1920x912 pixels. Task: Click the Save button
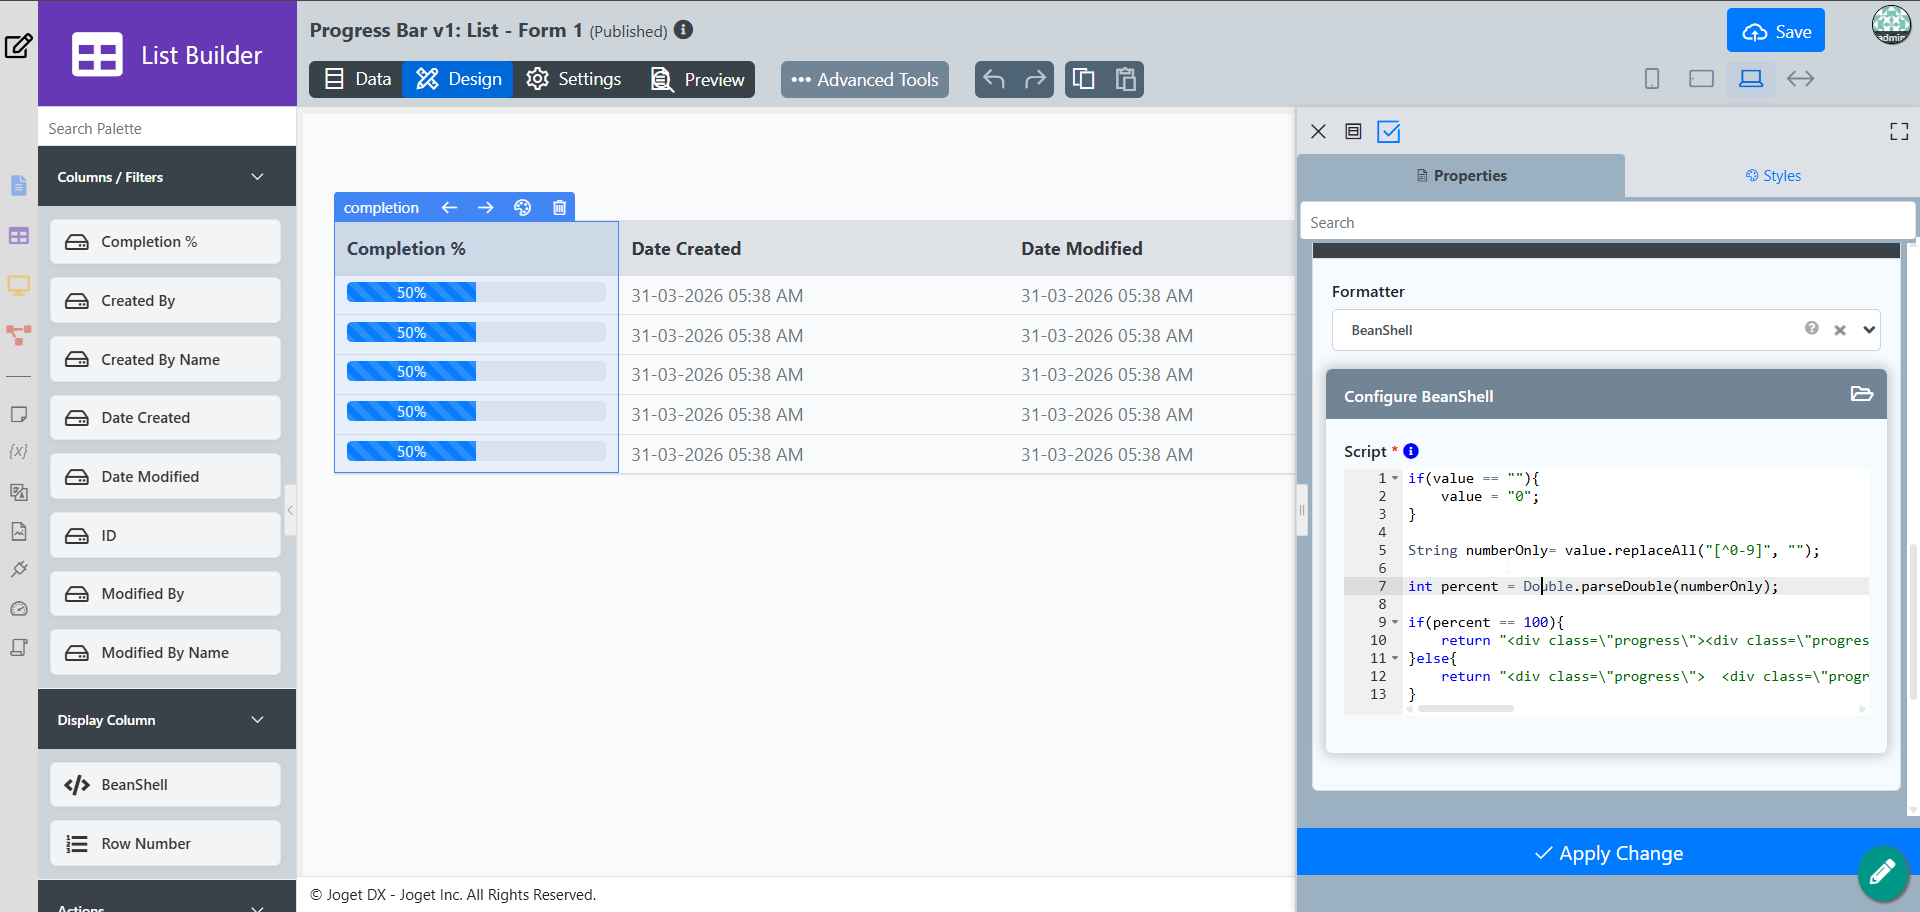(1776, 31)
